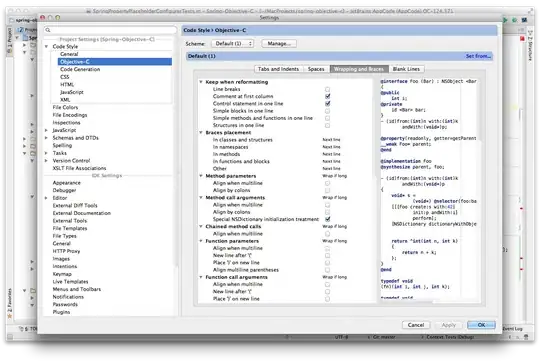Viewport: 540px width, 364px height.
Task: Select Next line option for In methods
Action: 331,154
